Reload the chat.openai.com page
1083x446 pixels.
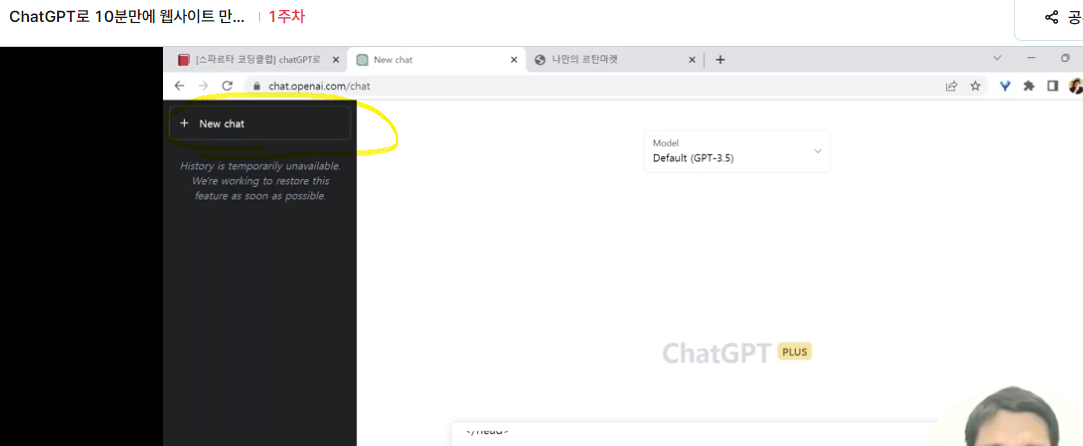(227, 86)
